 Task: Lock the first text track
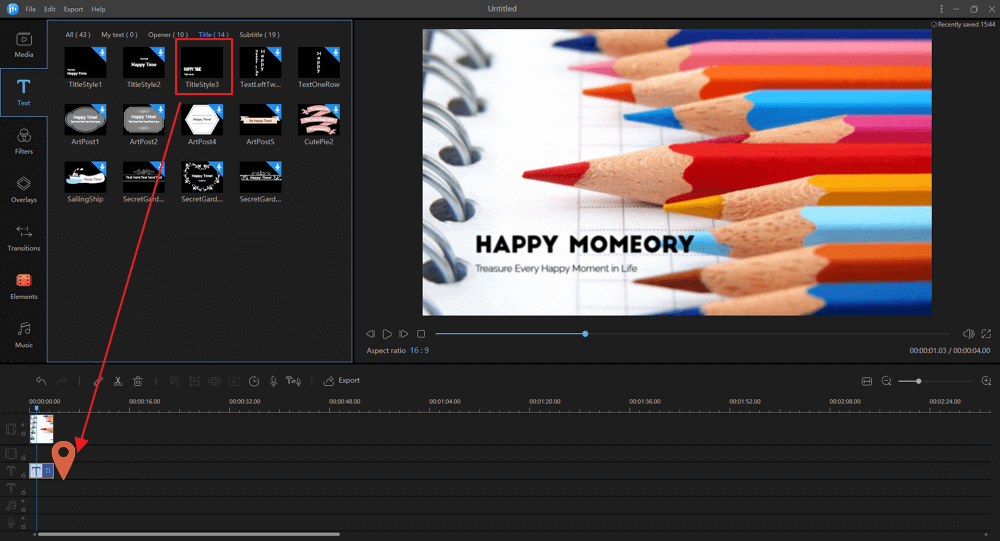[x=23, y=477]
